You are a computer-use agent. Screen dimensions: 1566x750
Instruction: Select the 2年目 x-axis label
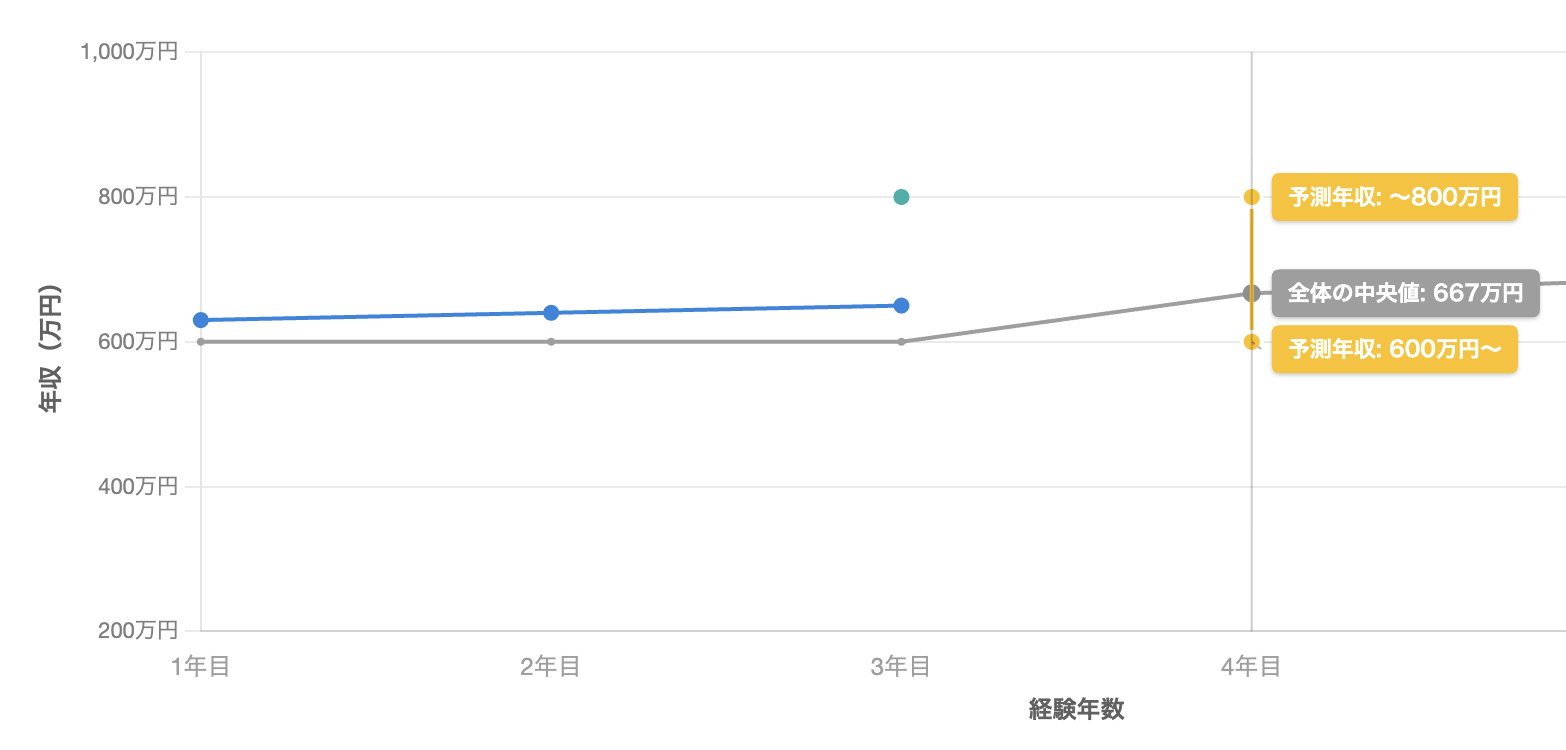tap(551, 667)
